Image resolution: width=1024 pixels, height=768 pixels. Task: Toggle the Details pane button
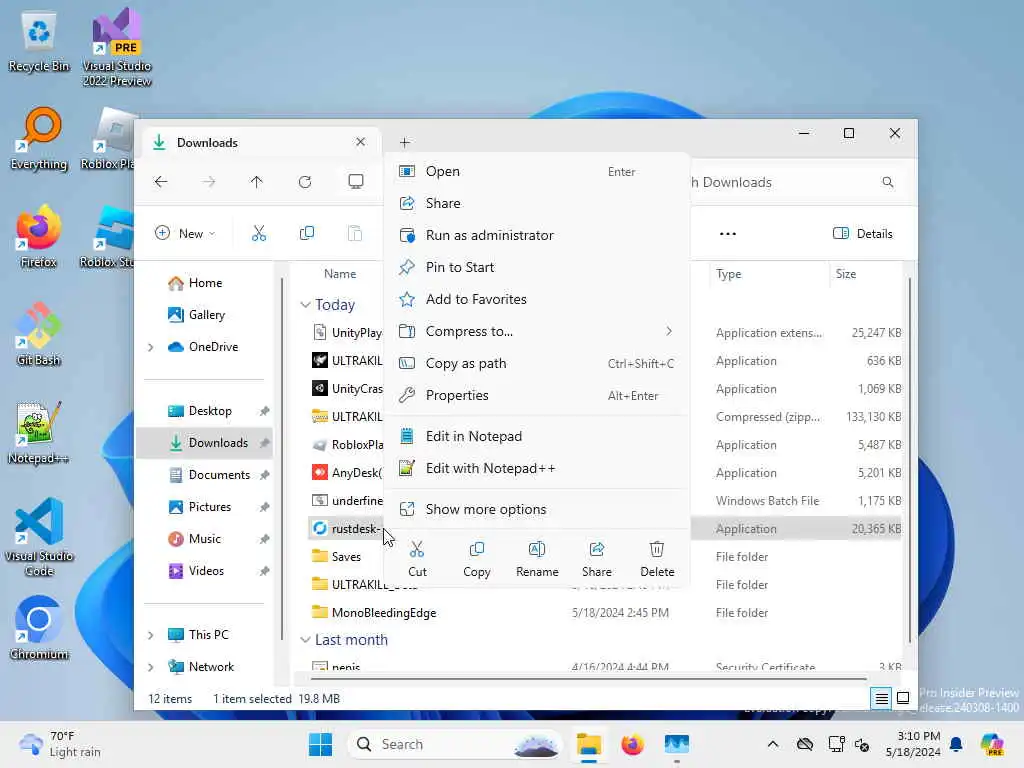click(x=862, y=234)
